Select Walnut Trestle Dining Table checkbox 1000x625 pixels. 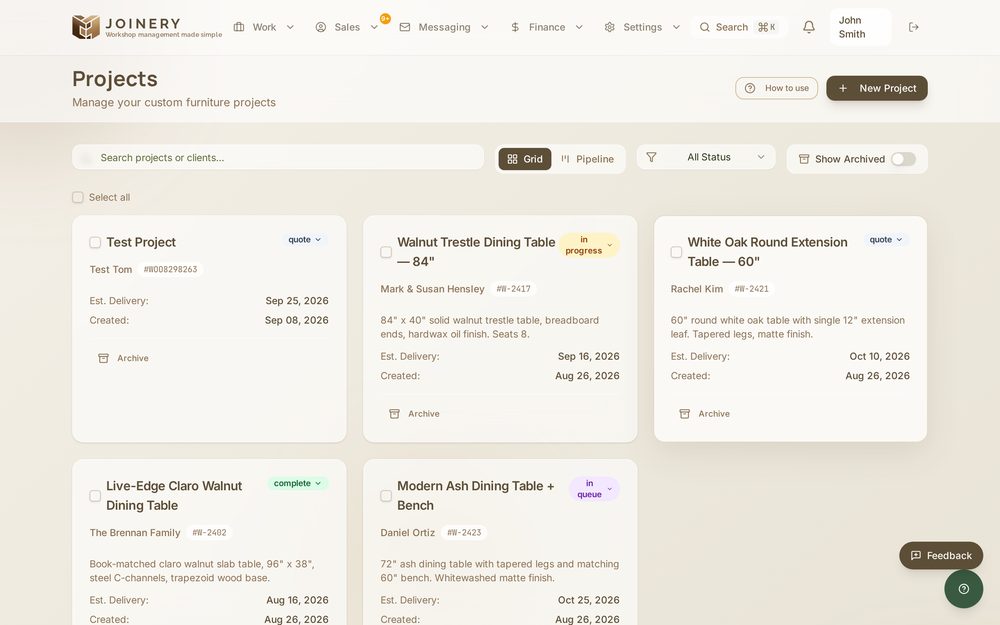tap(386, 252)
